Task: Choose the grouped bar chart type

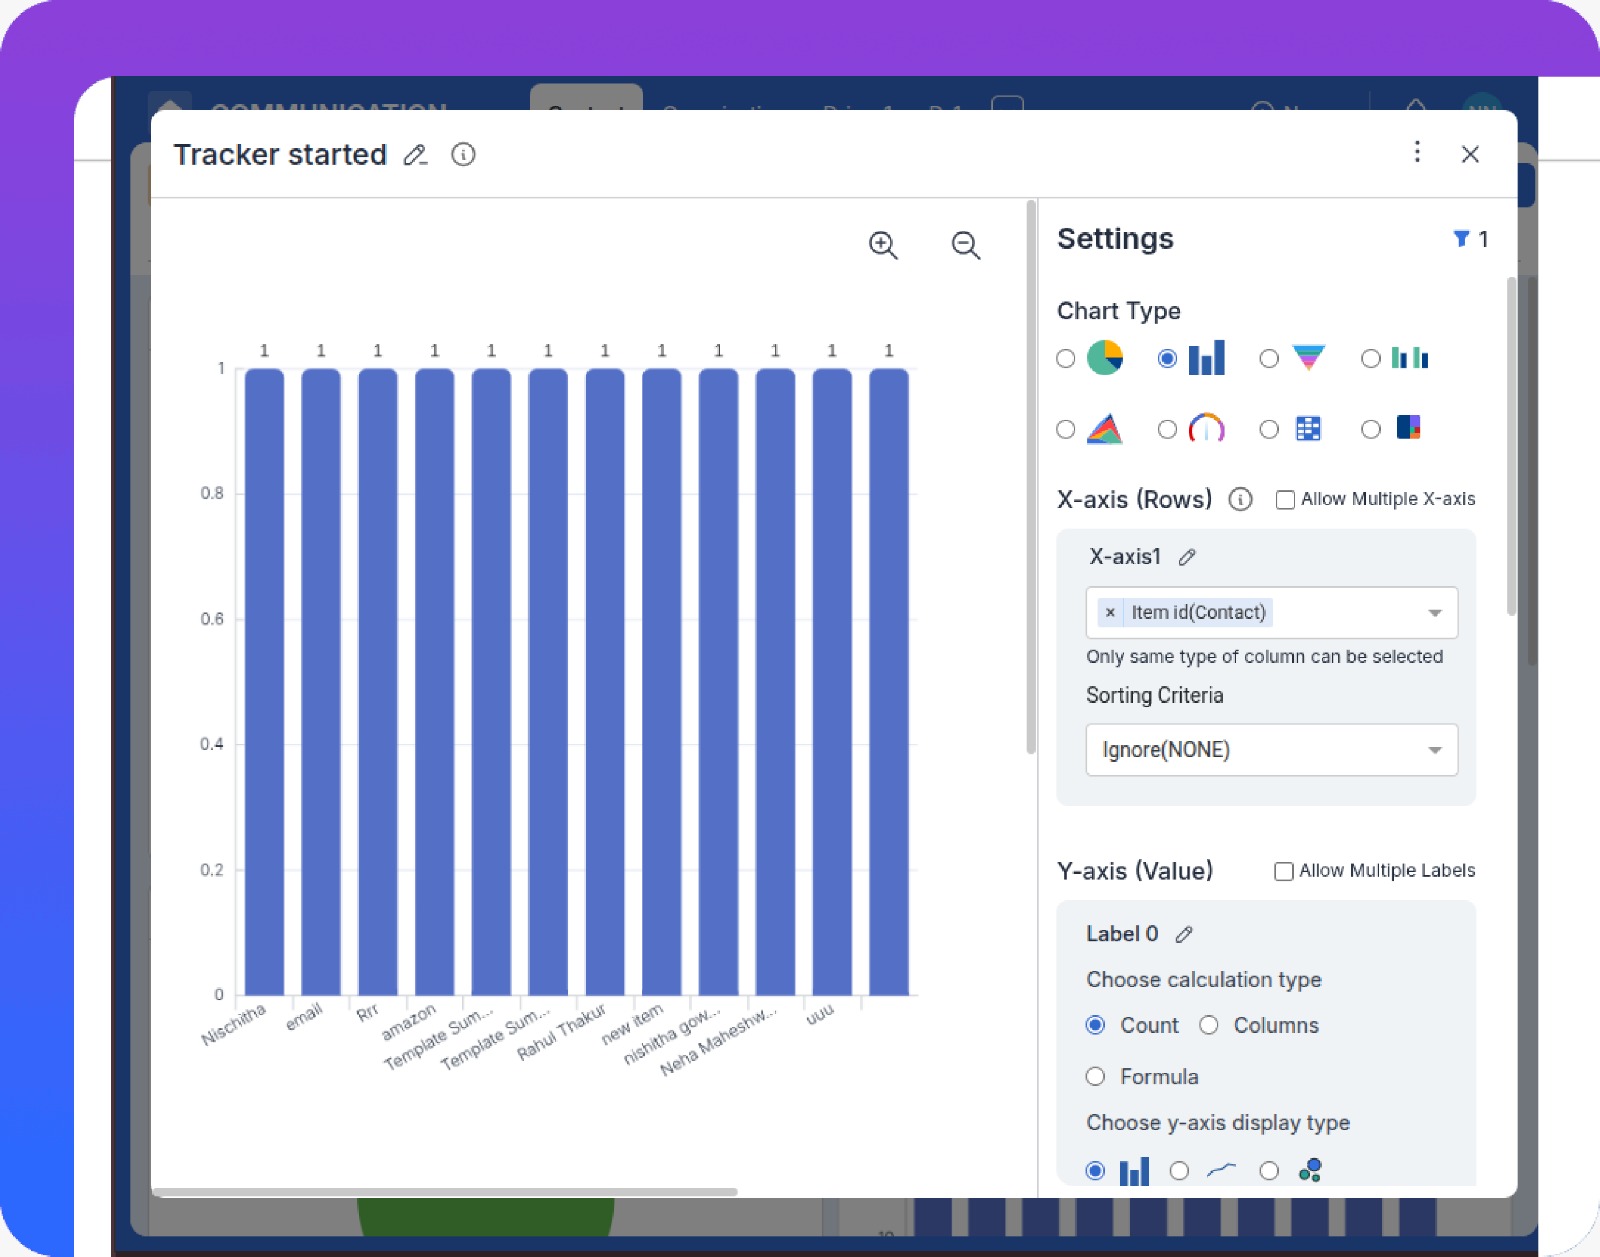Action: tap(1370, 358)
